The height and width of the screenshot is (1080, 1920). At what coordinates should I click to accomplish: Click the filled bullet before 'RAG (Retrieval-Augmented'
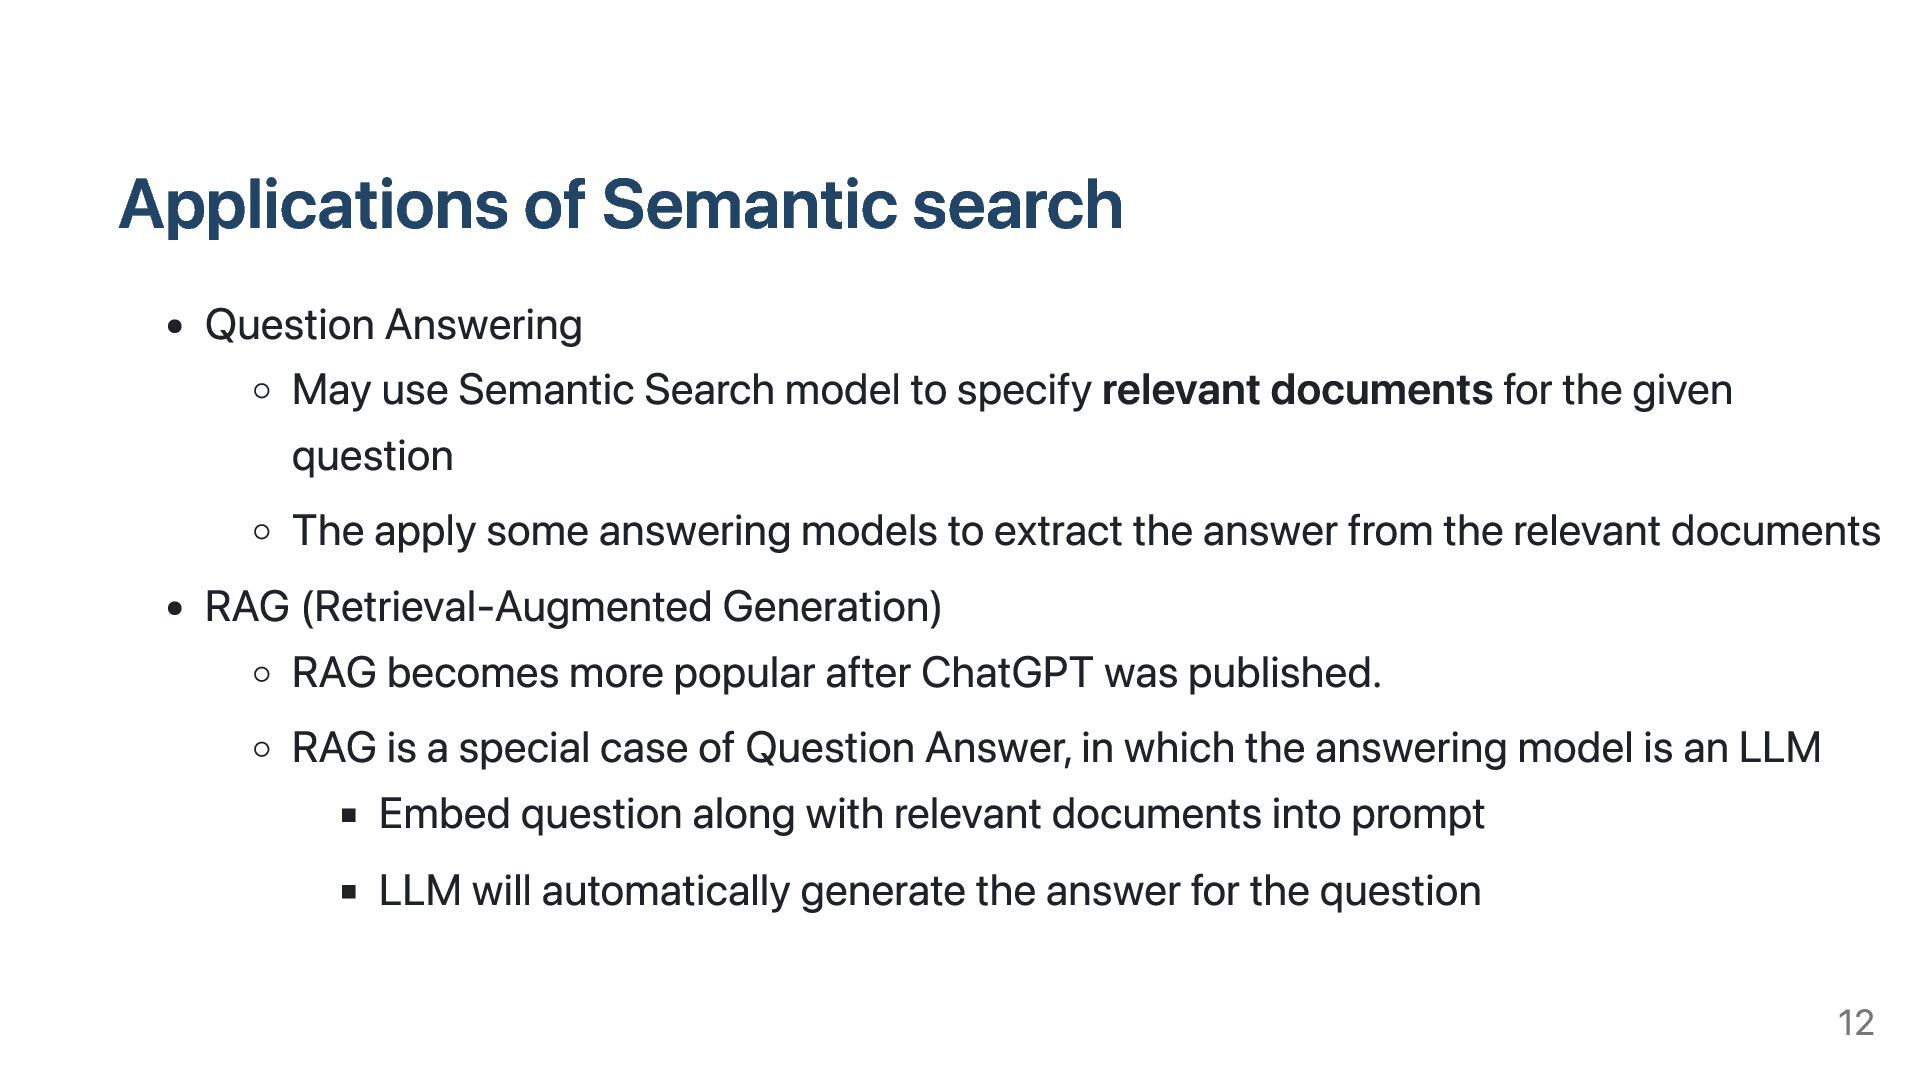[x=176, y=608]
